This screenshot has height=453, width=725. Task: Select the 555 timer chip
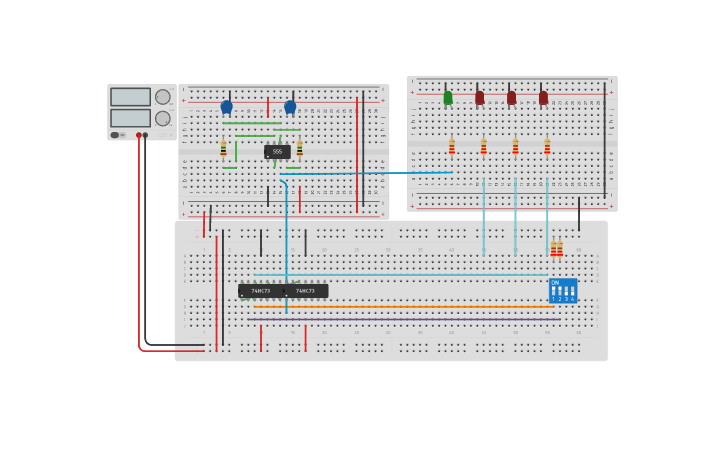[x=277, y=152]
